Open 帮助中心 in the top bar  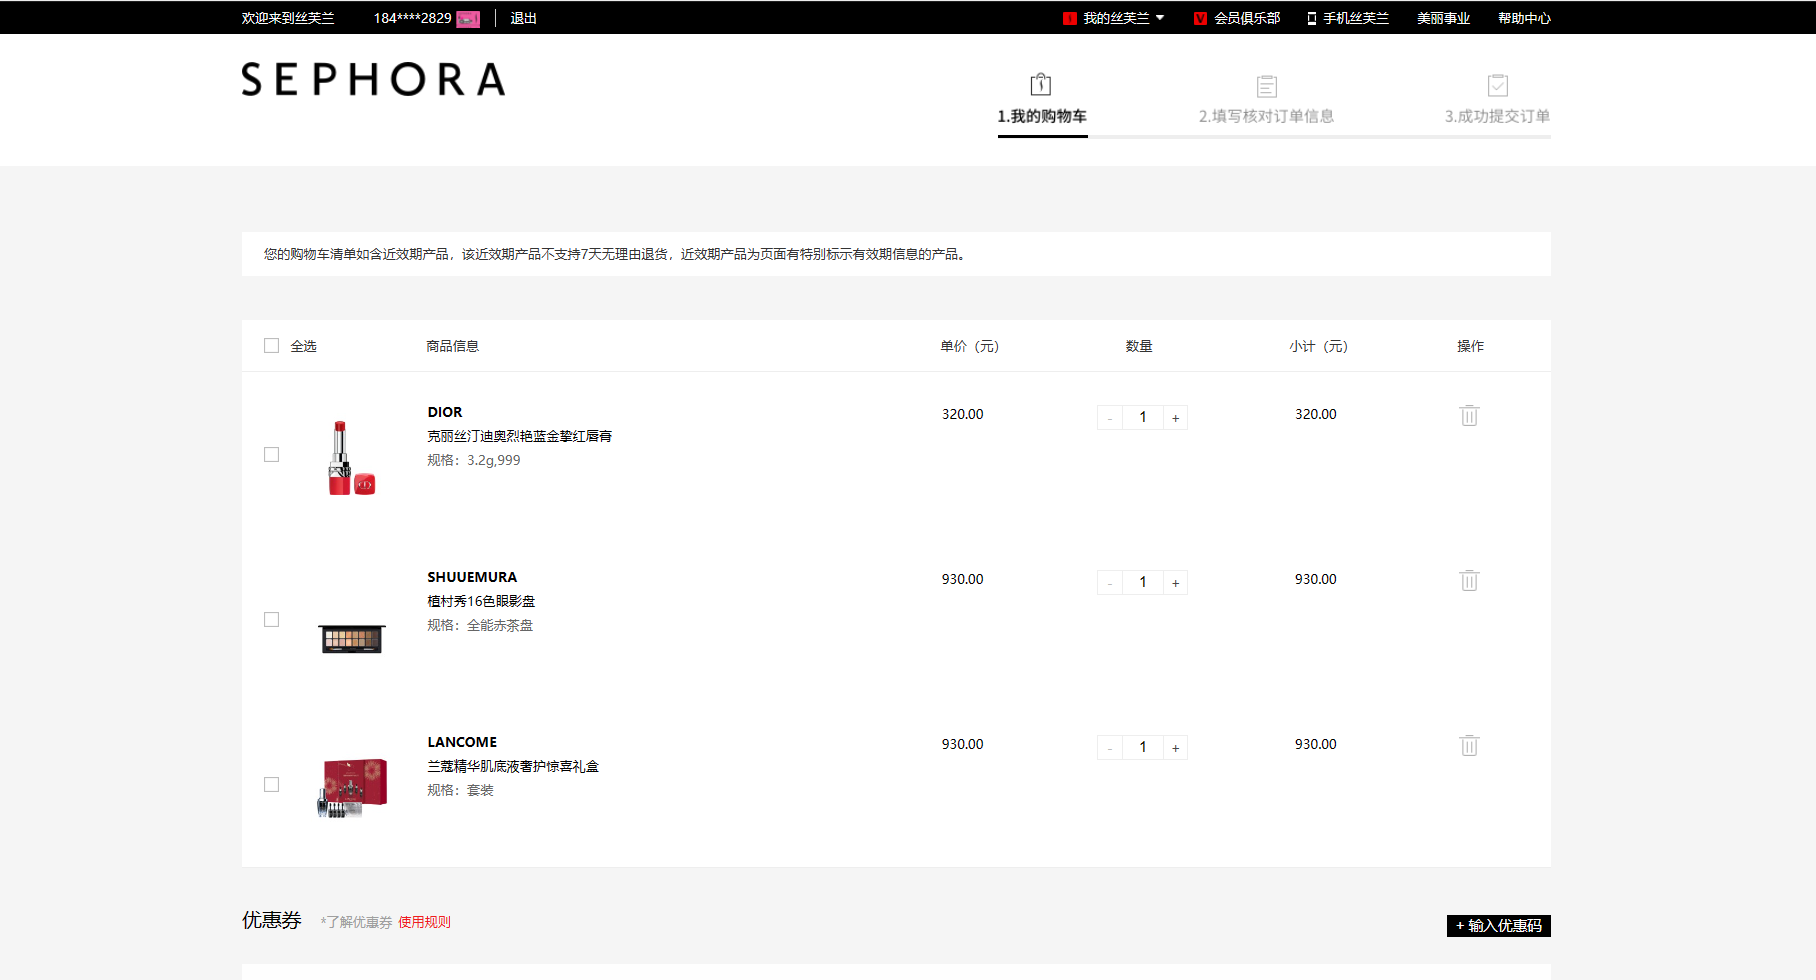(x=1523, y=18)
